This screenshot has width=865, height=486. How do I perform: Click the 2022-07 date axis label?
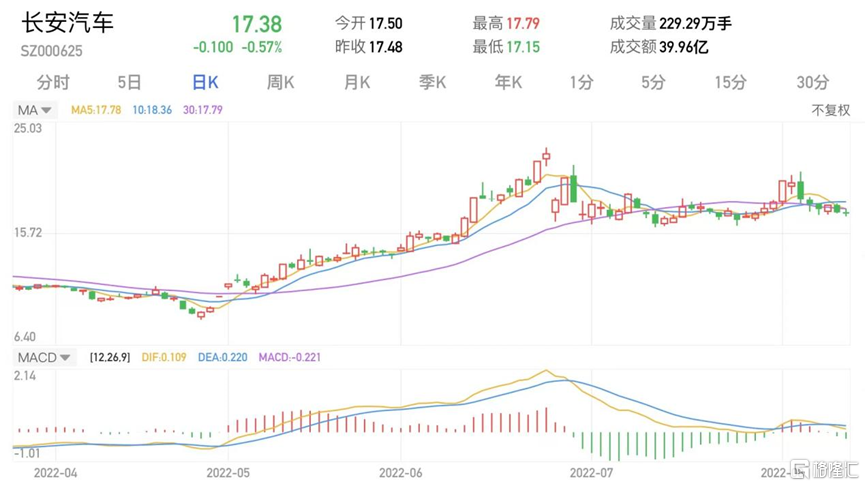[x=591, y=473]
